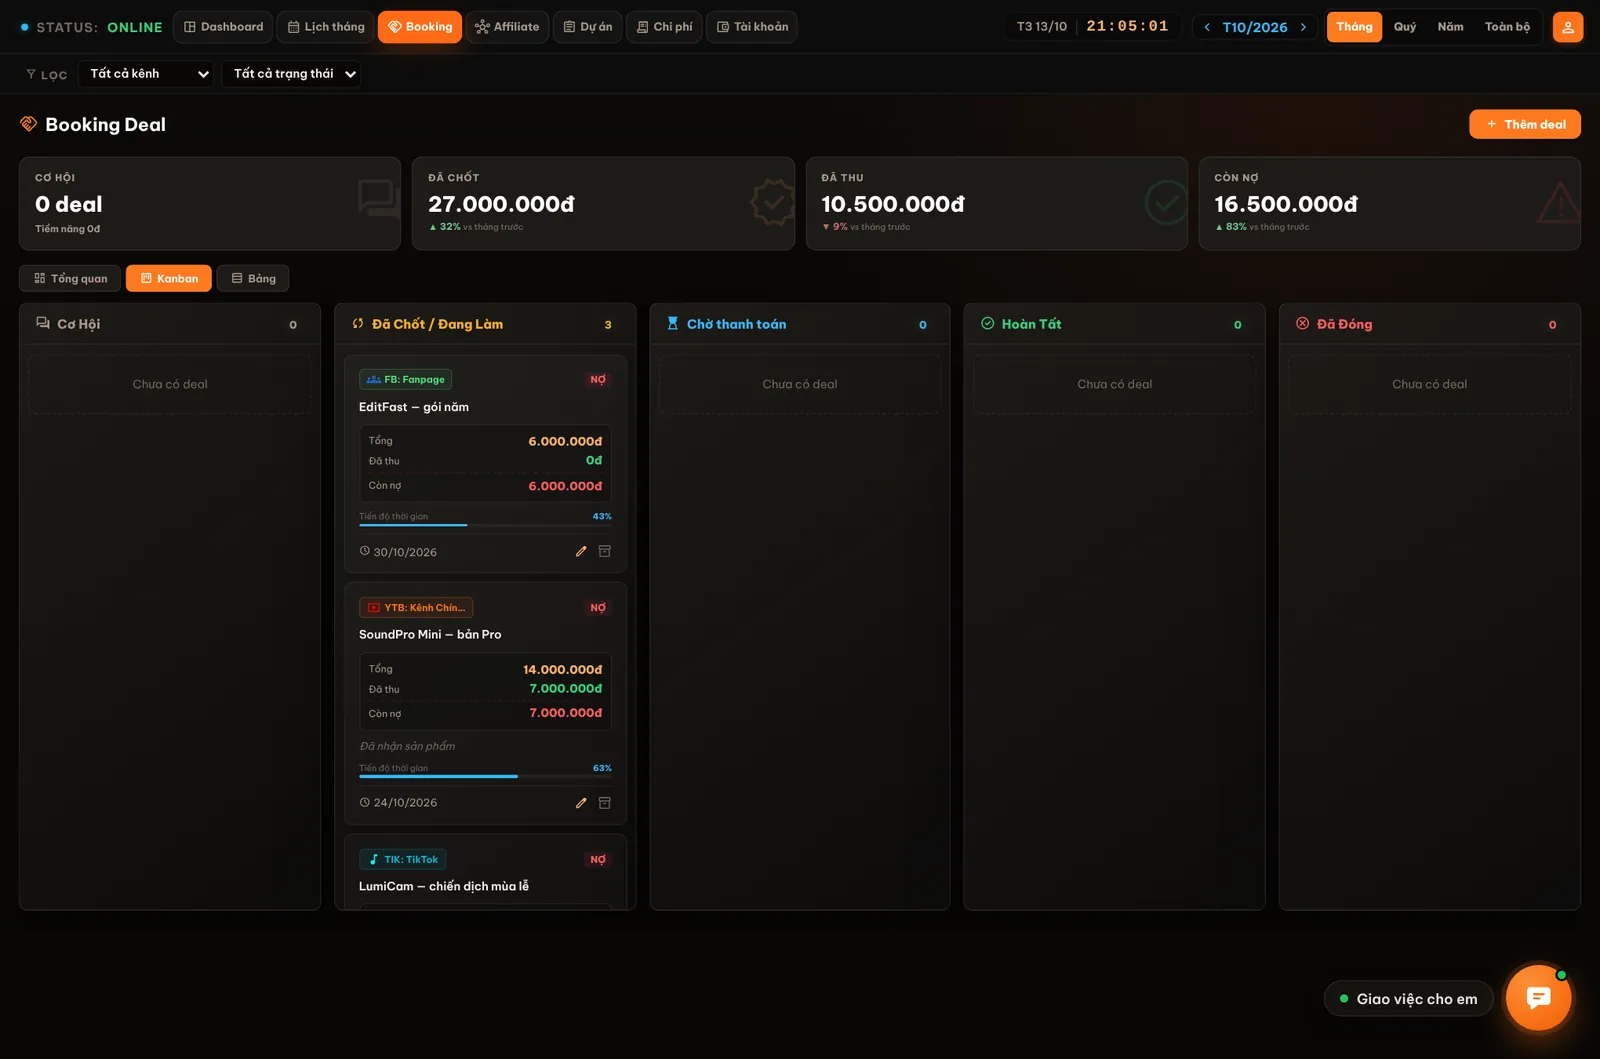Click the FB: Fanpage channel tag

(406, 379)
